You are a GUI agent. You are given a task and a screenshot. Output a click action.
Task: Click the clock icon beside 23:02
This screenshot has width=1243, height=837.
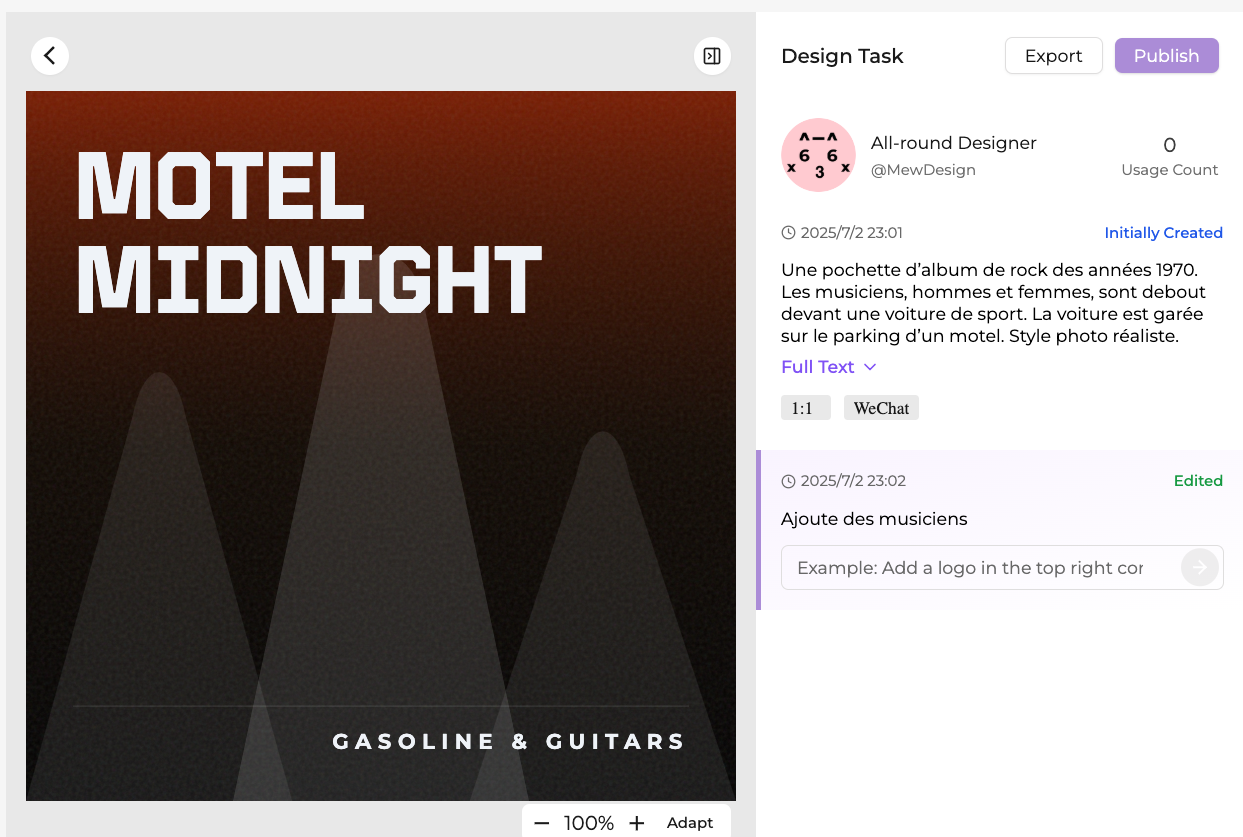[788, 481]
